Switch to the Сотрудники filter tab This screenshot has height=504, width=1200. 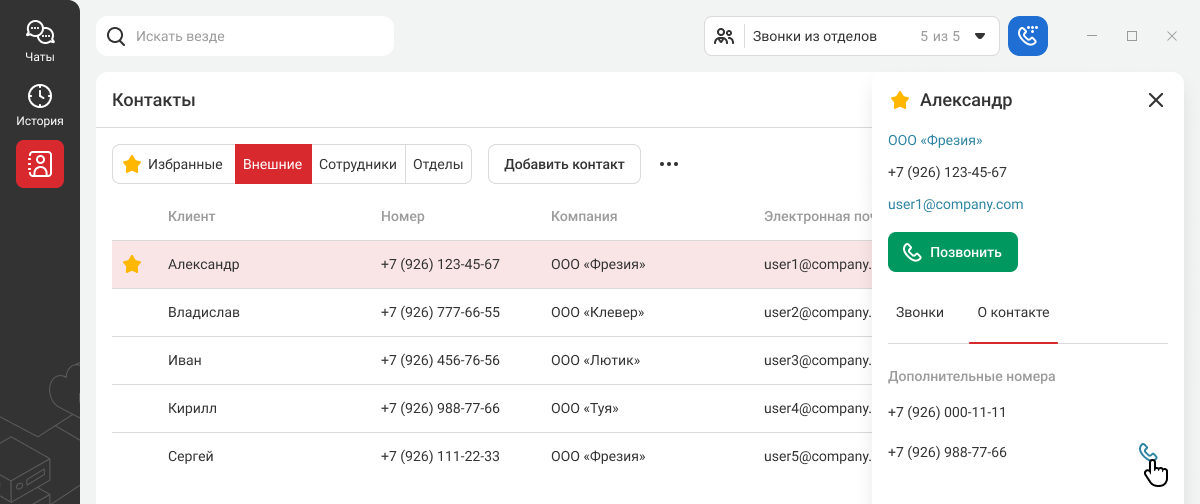pyautogui.click(x=358, y=164)
